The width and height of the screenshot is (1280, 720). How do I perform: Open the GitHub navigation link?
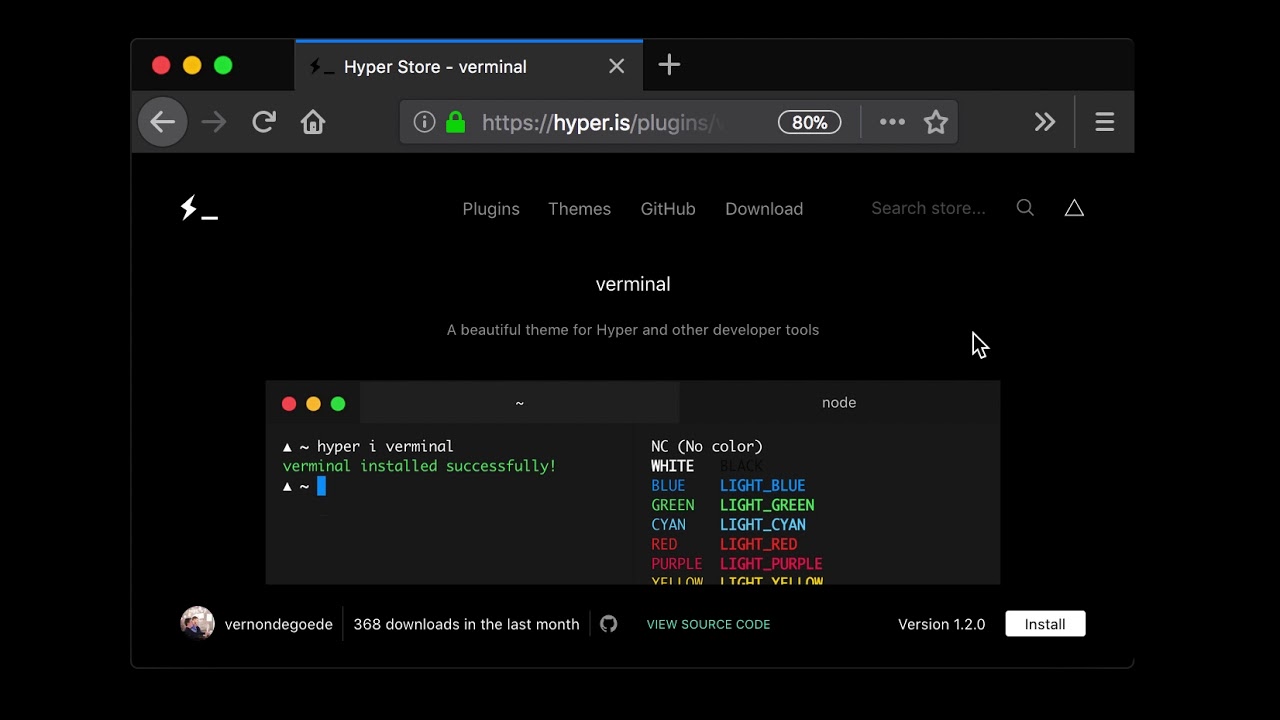(668, 209)
